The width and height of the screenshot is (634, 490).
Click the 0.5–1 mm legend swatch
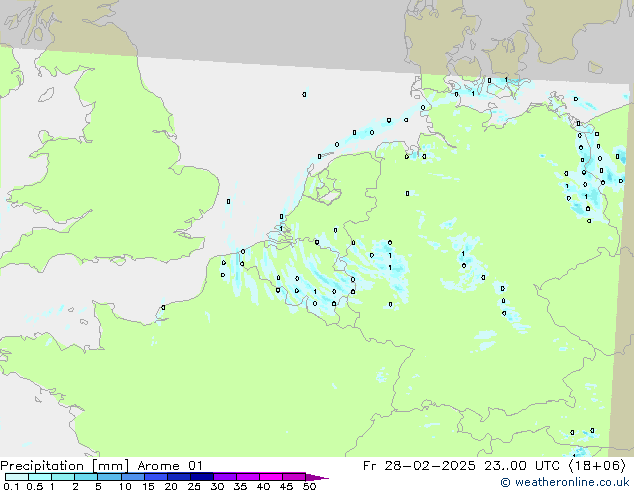(40, 477)
